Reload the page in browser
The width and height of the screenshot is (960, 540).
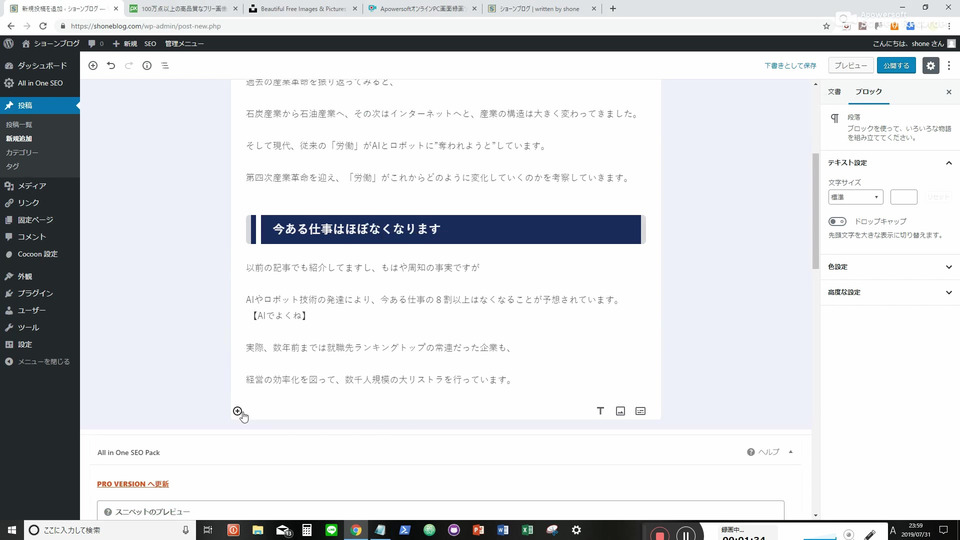tap(43, 26)
